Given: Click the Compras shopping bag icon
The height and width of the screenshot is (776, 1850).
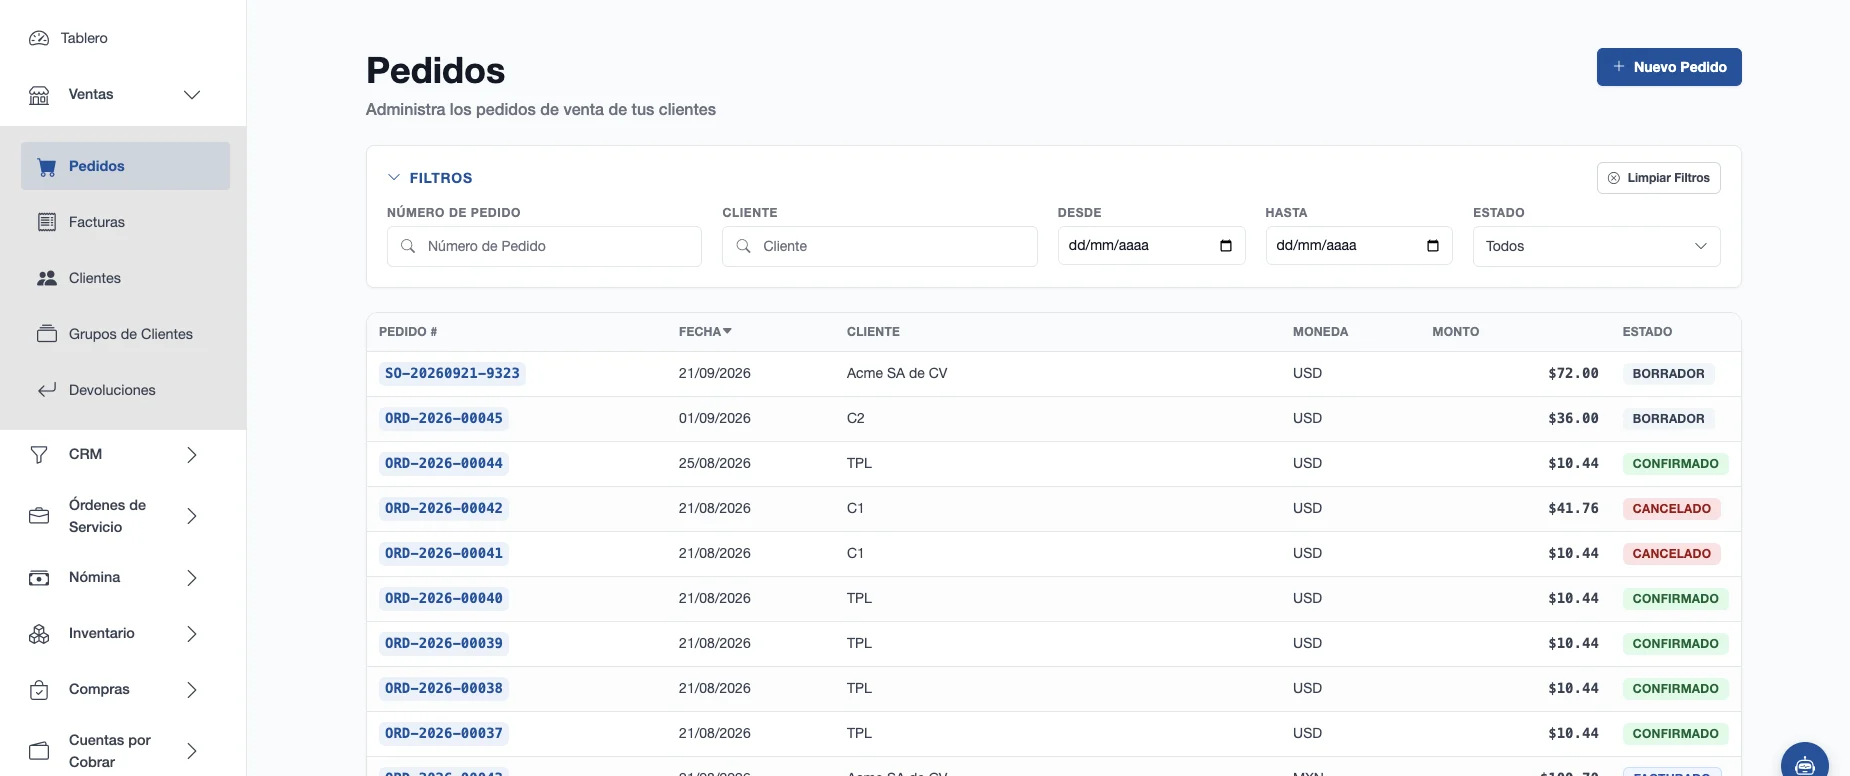Looking at the screenshot, I should click(x=39, y=690).
